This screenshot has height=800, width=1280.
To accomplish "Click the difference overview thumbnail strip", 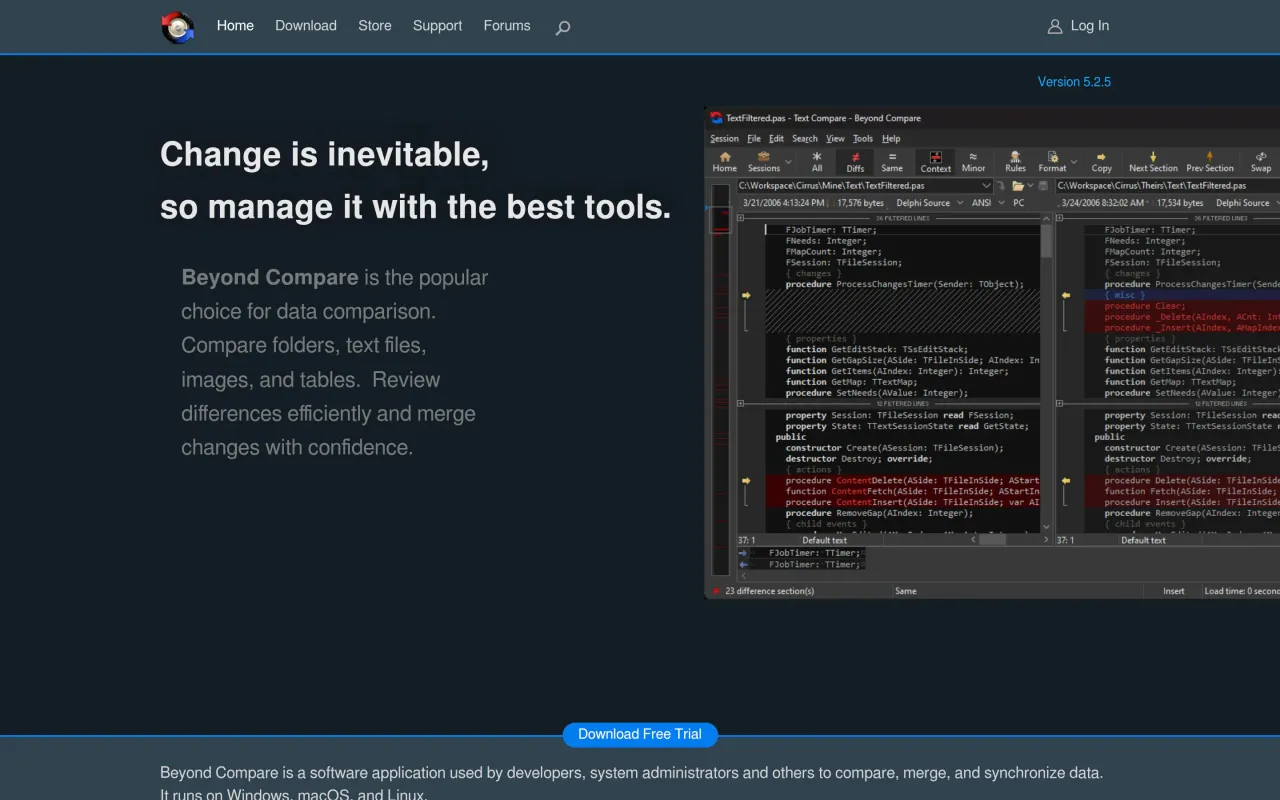I will click(720, 380).
